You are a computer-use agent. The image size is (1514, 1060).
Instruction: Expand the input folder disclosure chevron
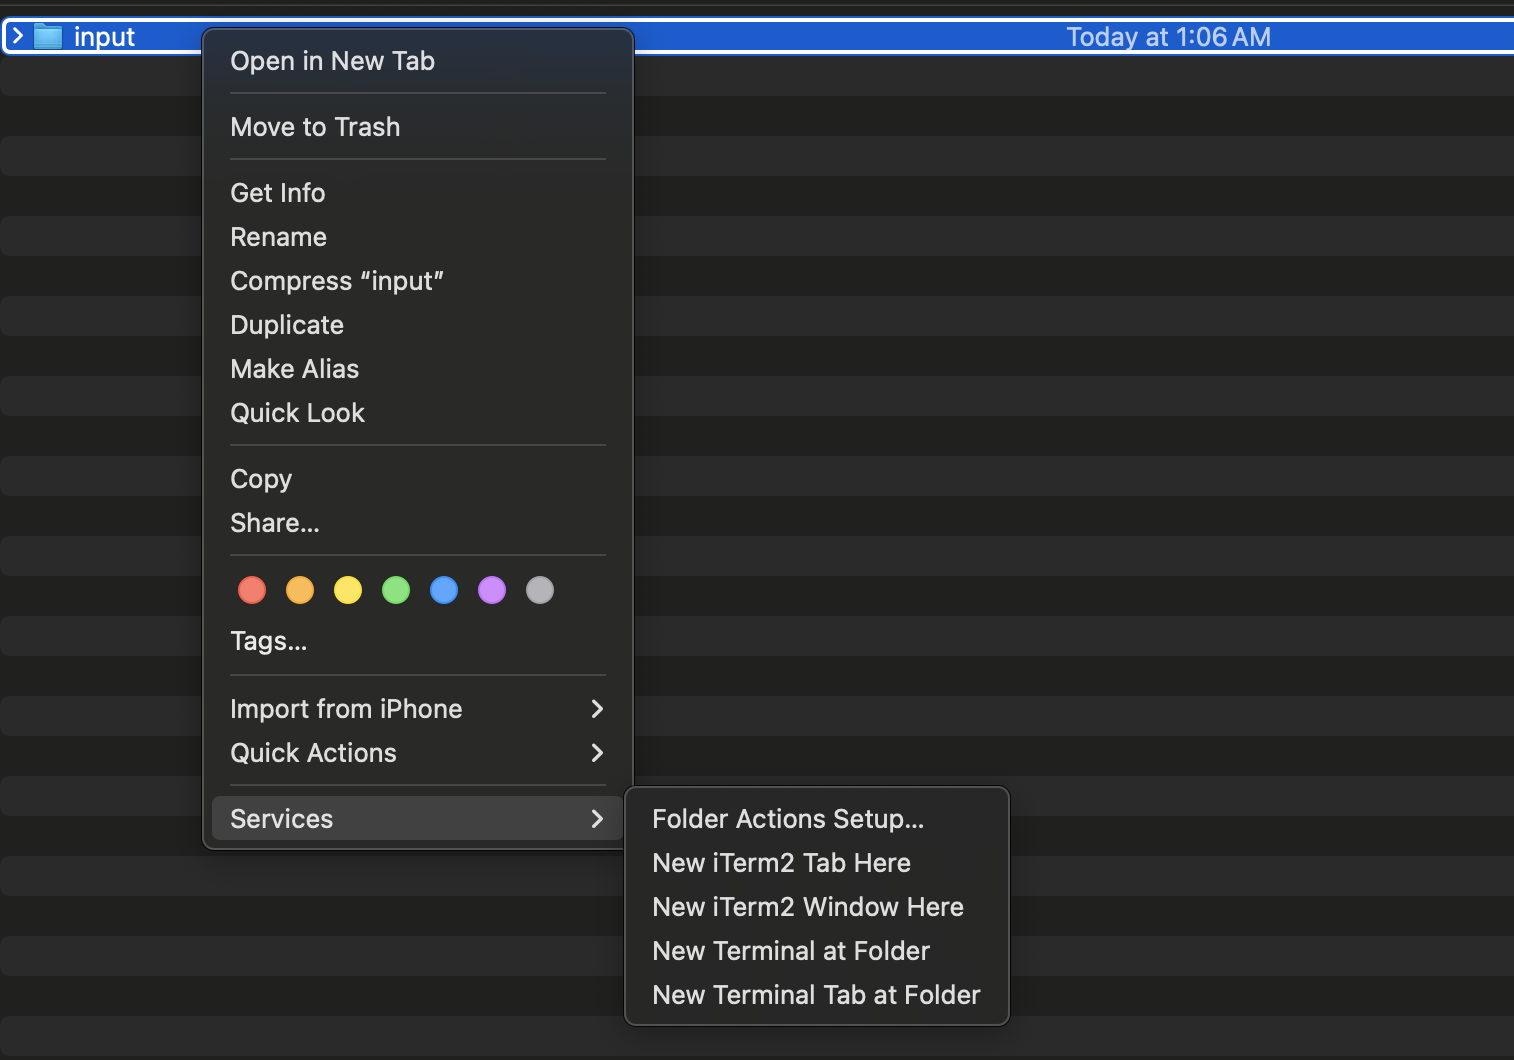17,37
